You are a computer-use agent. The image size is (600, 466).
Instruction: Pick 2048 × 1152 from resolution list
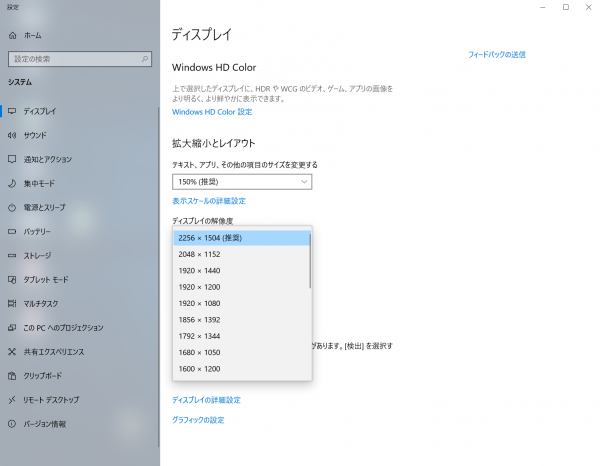(240, 254)
